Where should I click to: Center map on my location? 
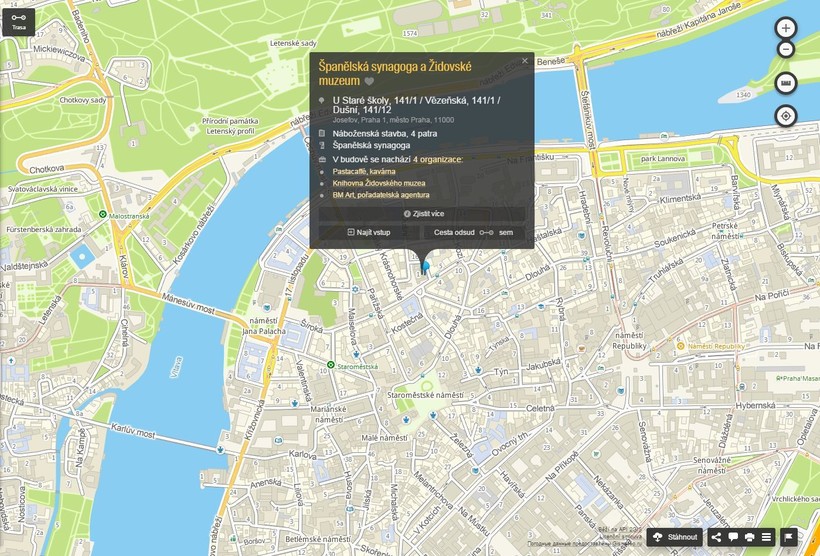[x=786, y=116]
